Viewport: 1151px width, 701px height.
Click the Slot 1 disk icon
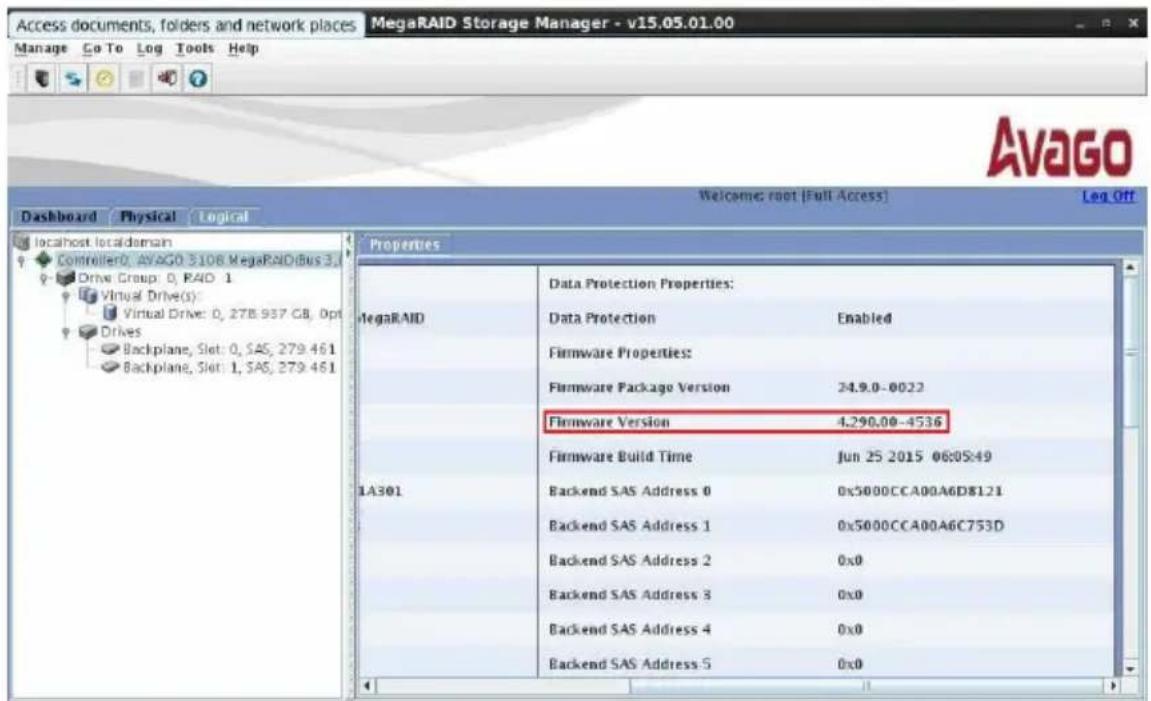coord(111,367)
